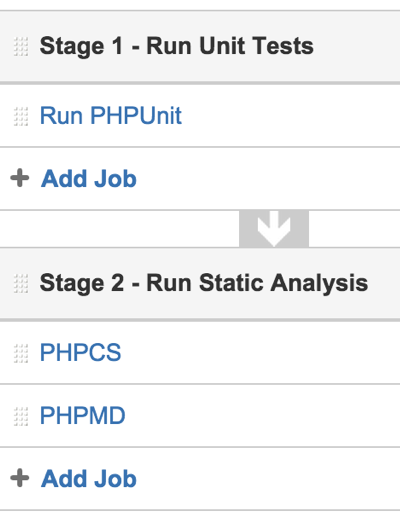The width and height of the screenshot is (400, 527).
Task: Select Stage 2 - Run Static Analysis title
Action: click(204, 283)
